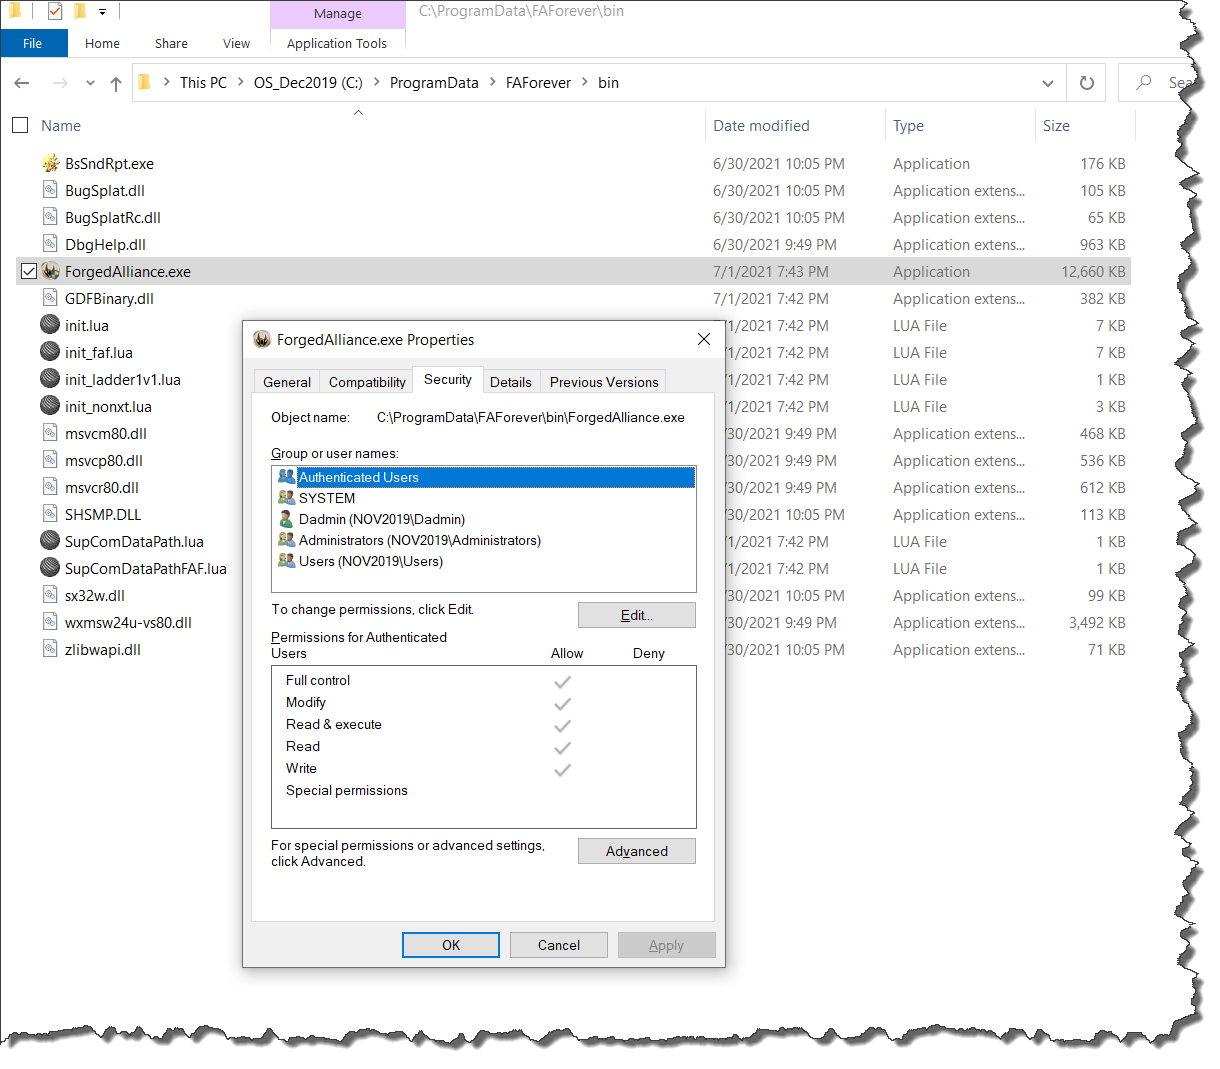Select SYSTEM in group or user names
The width and height of the screenshot is (1220, 1069).
(485, 498)
